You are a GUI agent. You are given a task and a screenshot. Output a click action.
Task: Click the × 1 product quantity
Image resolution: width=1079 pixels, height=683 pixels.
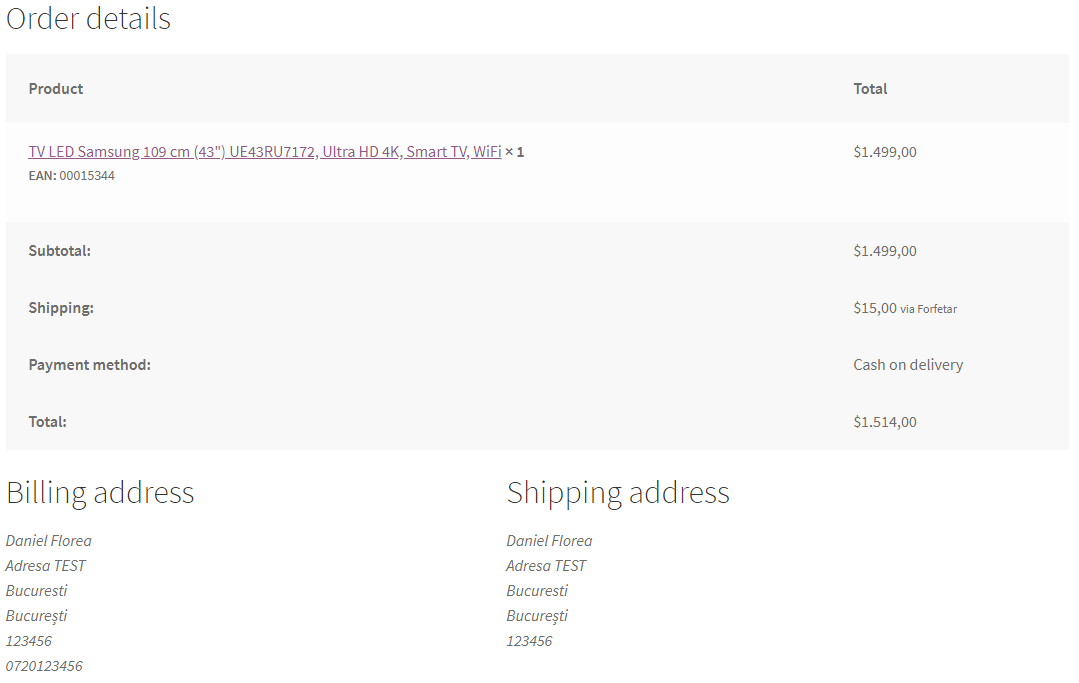click(x=514, y=152)
